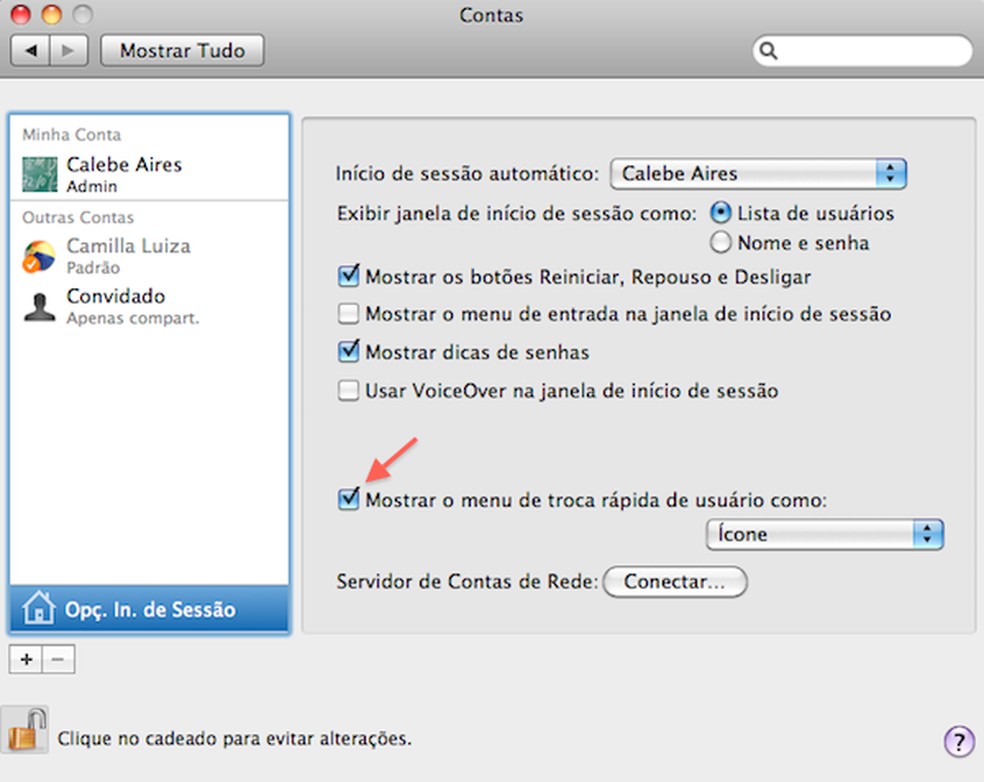Select the Convidado guest account icon
The height and width of the screenshot is (782, 984).
(x=38, y=306)
